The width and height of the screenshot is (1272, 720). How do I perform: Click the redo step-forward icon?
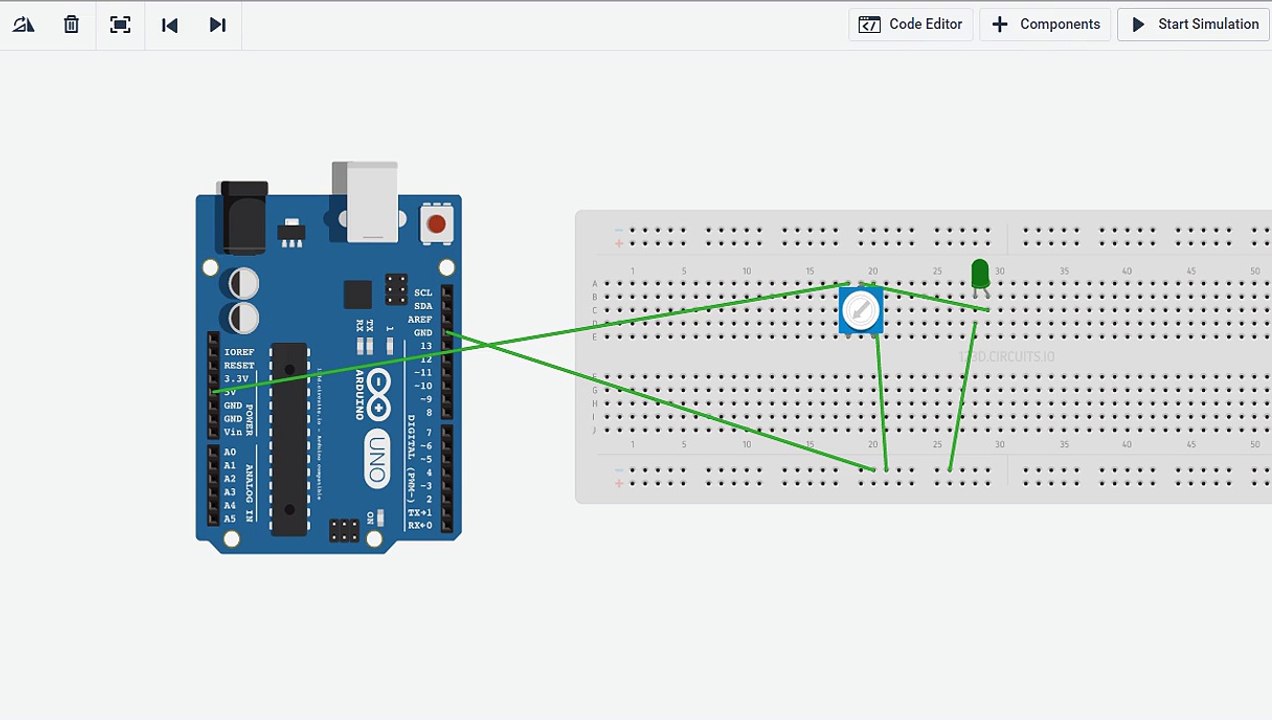pos(217,24)
